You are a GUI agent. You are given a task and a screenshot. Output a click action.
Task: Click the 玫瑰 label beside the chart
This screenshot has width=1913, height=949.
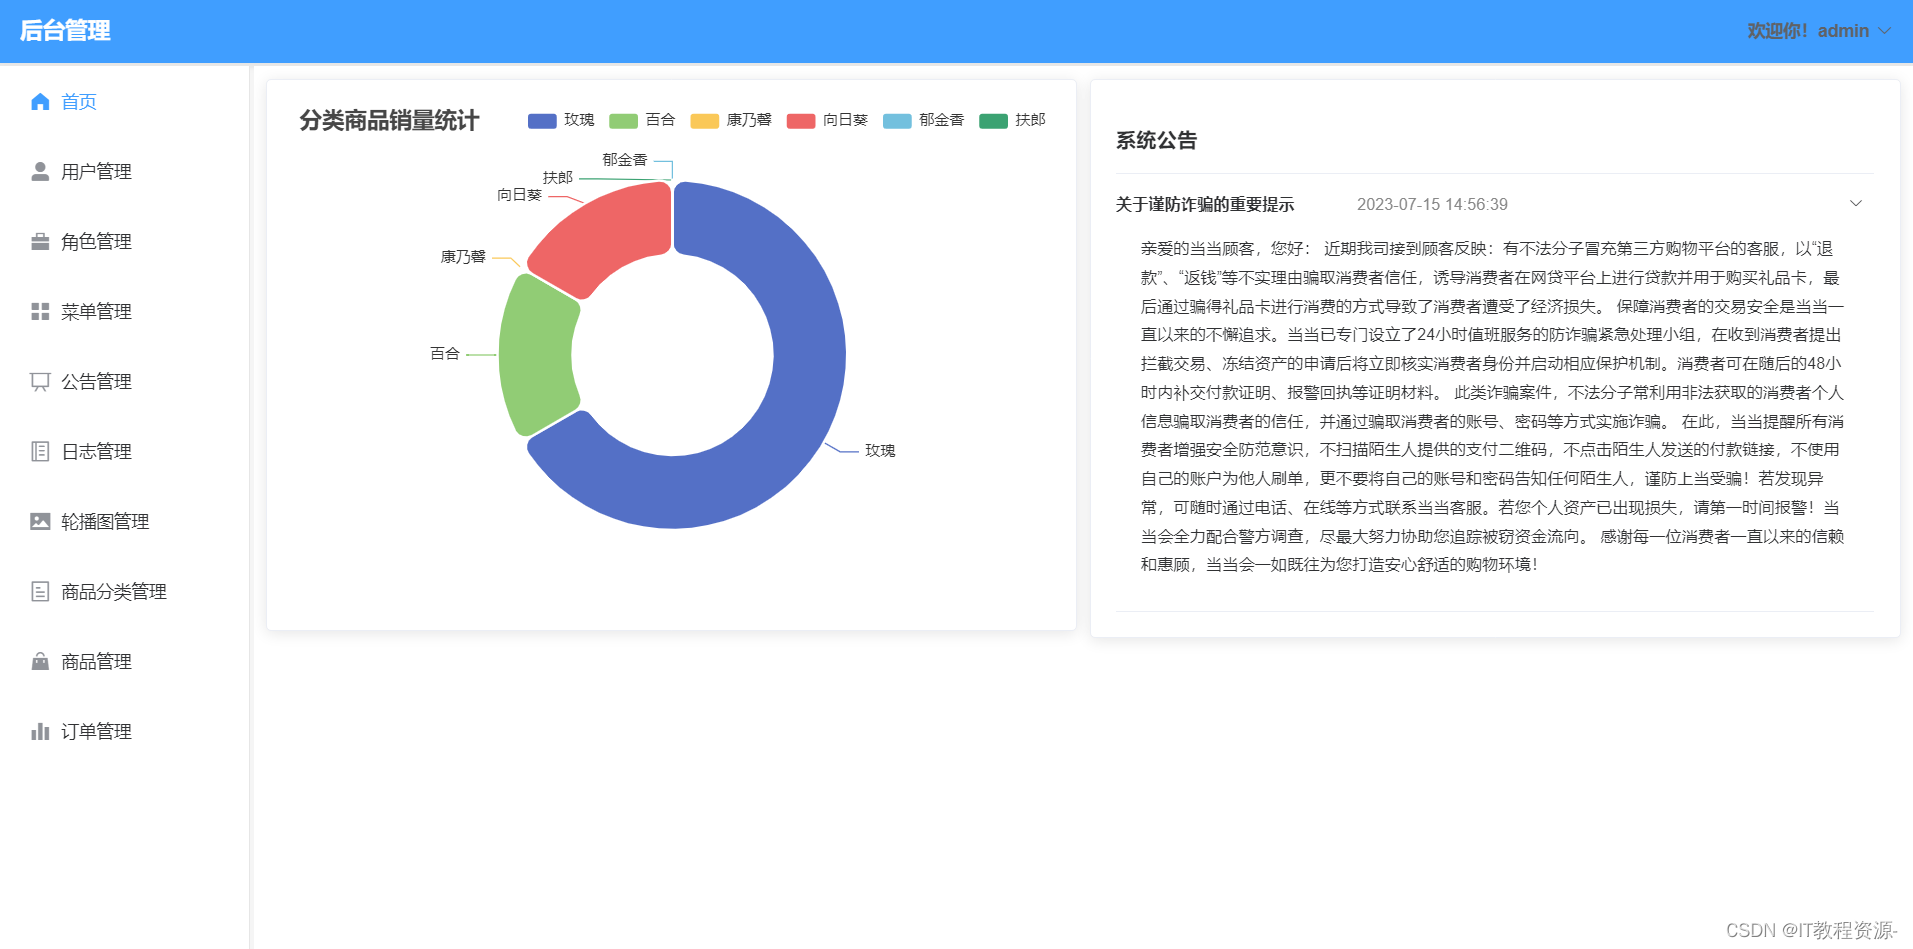(880, 451)
